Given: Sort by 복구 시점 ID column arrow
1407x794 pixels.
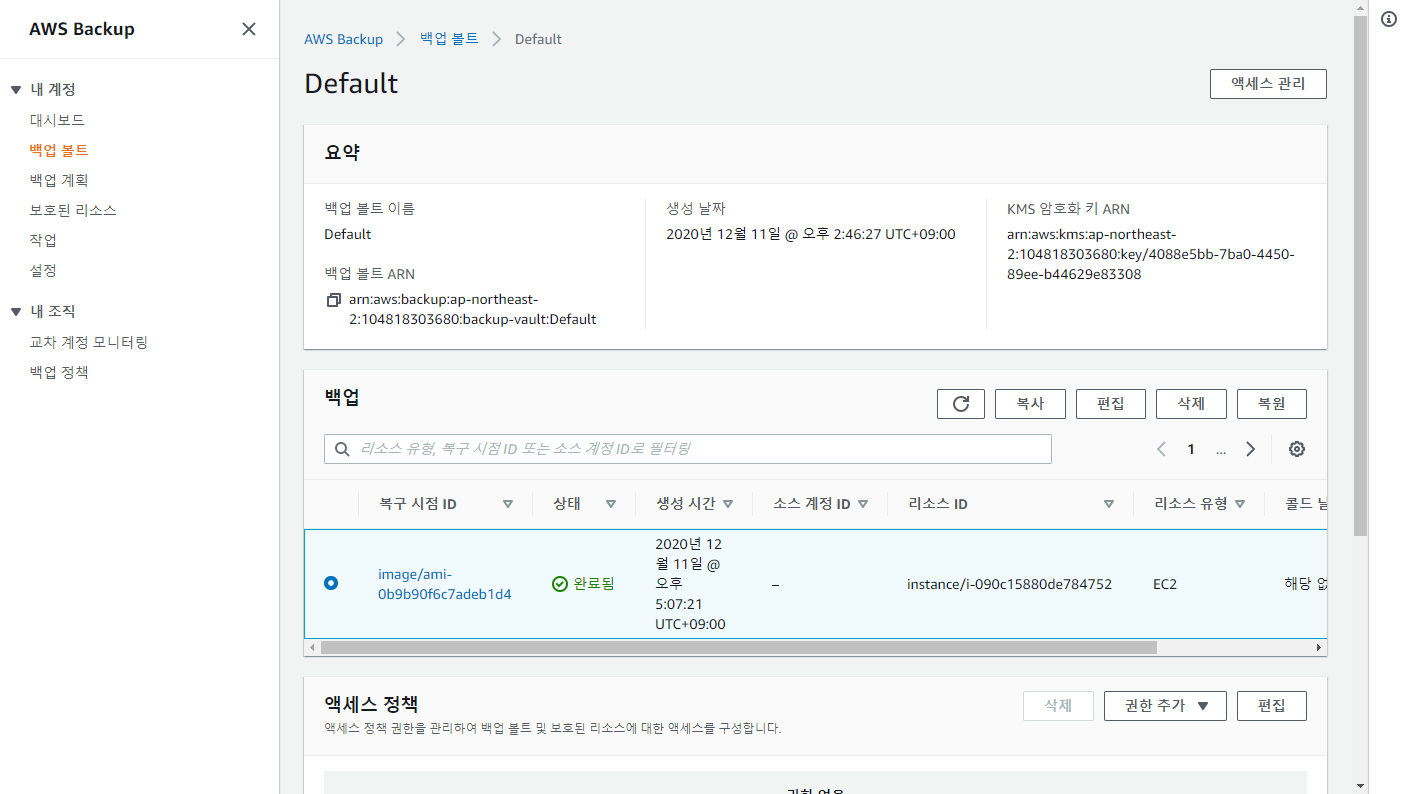Looking at the screenshot, I should pyautogui.click(x=508, y=504).
